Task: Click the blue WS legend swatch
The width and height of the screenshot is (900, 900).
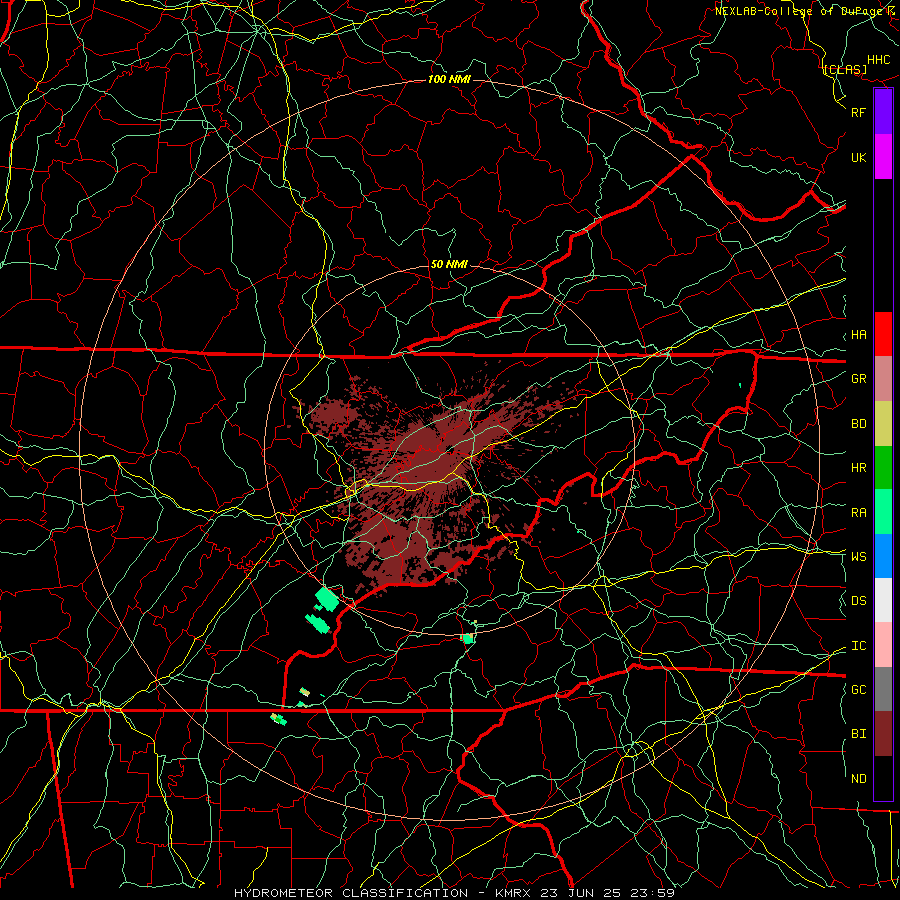Action: pyautogui.click(x=883, y=556)
